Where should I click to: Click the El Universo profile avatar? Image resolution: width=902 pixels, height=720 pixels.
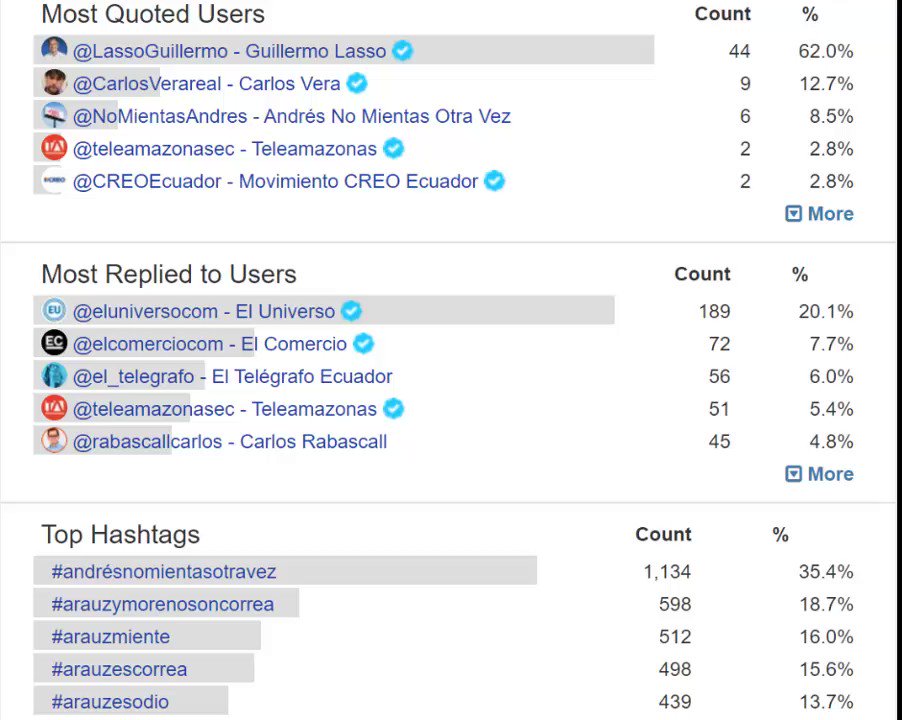[x=54, y=311]
